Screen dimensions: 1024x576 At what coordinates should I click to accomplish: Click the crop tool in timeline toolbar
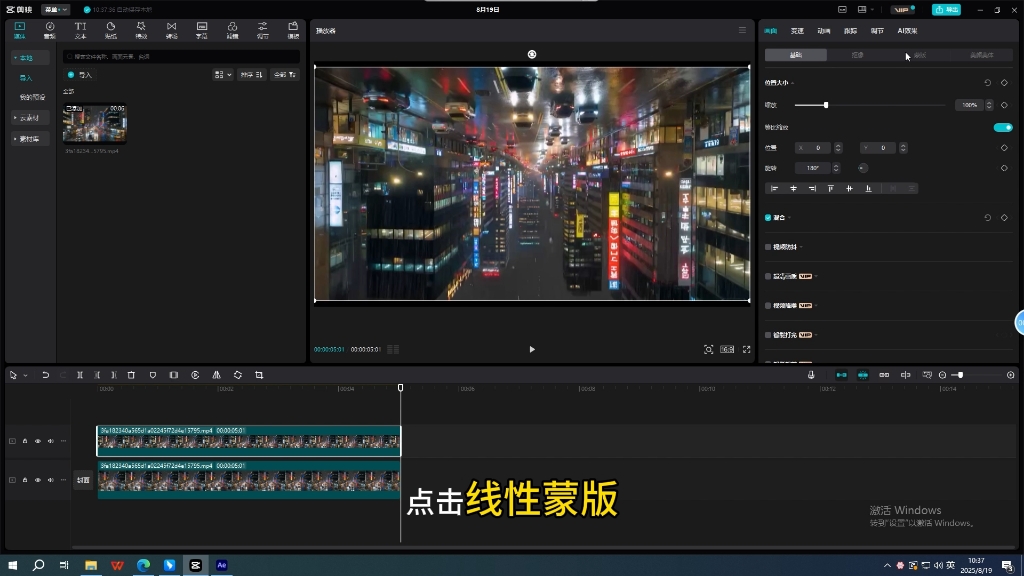[259, 375]
